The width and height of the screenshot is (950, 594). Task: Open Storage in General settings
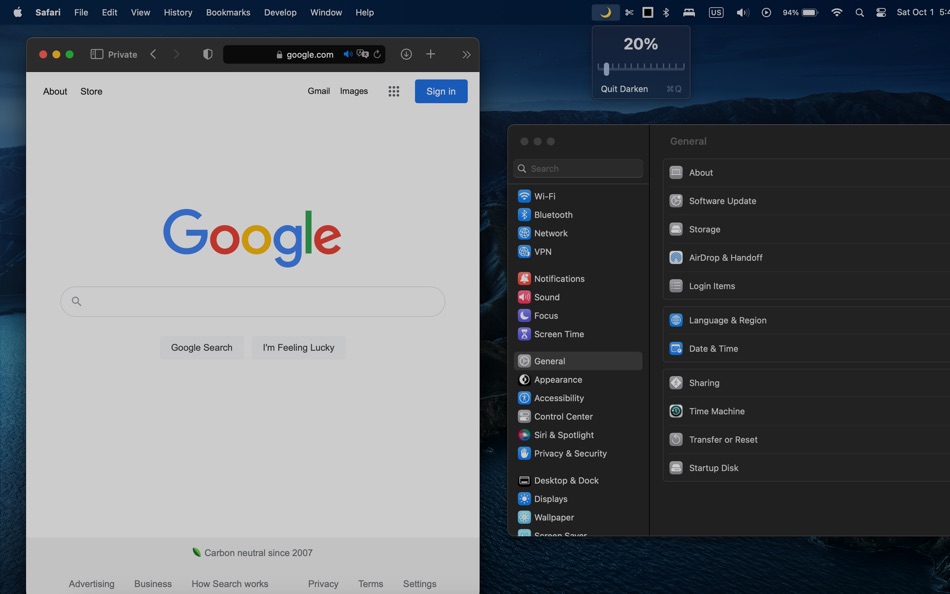[x=806, y=229]
